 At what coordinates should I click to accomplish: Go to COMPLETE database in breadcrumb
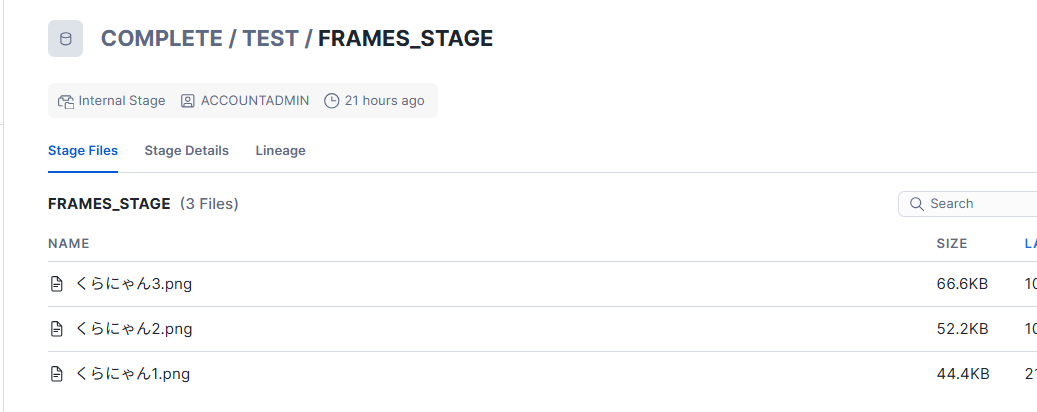click(x=162, y=39)
